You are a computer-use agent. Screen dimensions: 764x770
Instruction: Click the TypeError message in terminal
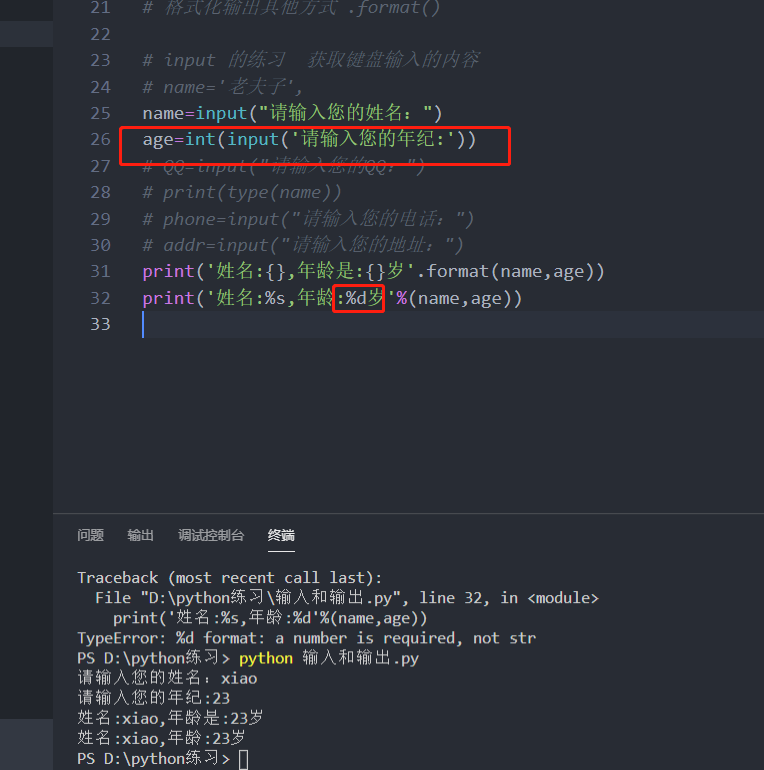(x=306, y=638)
